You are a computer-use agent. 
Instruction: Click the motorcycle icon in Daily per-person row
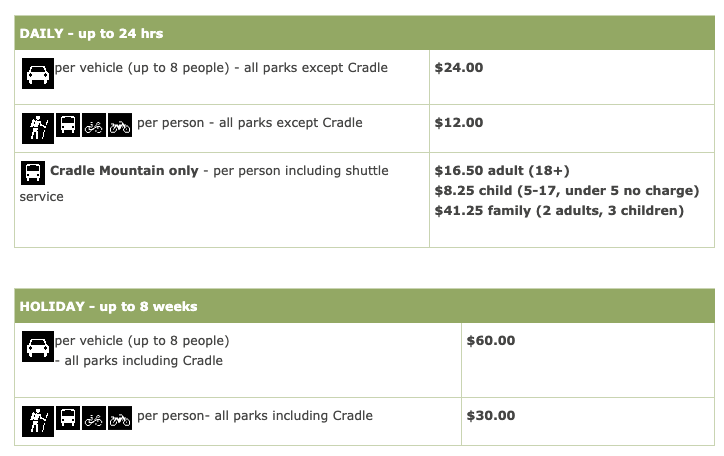[x=120, y=125]
